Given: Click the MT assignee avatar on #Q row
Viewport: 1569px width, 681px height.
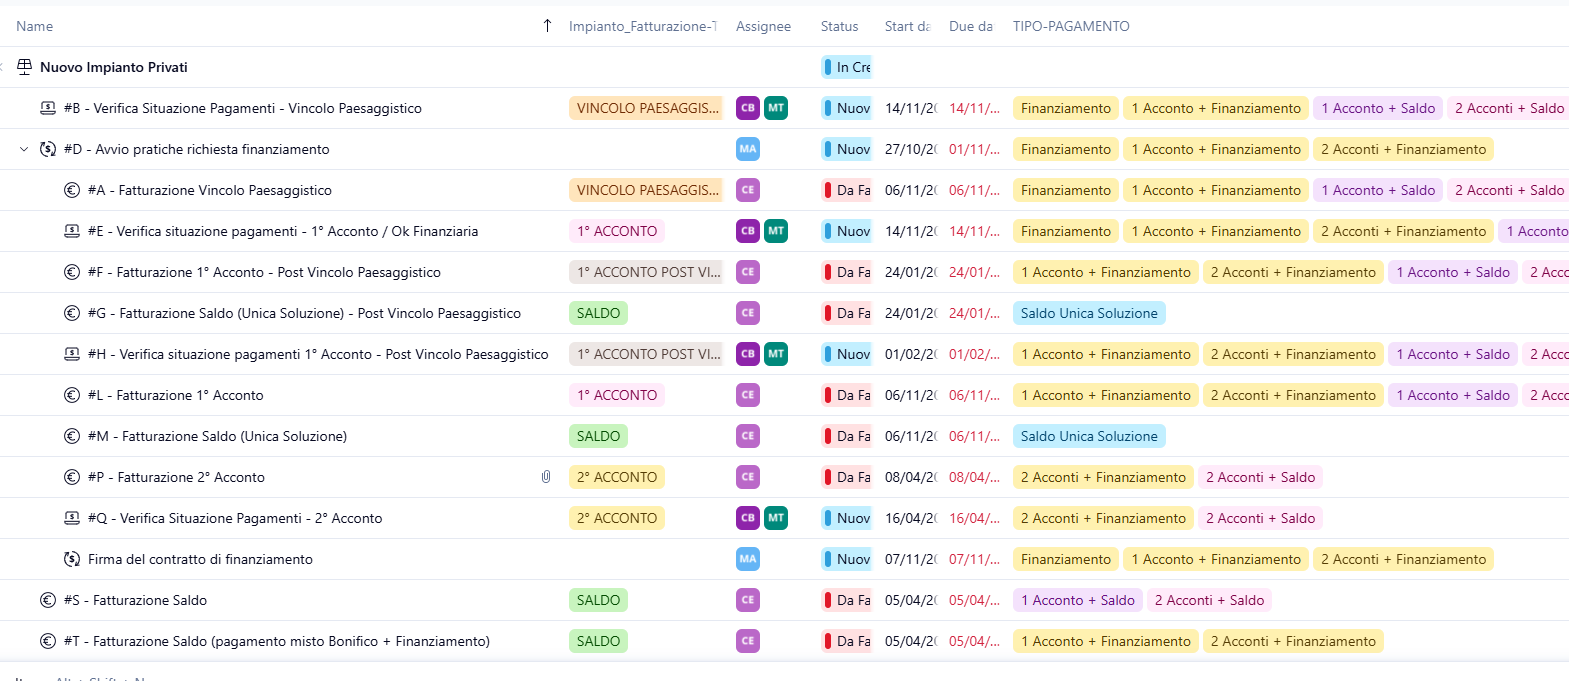Looking at the screenshot, I should click(x=775, y=518).
